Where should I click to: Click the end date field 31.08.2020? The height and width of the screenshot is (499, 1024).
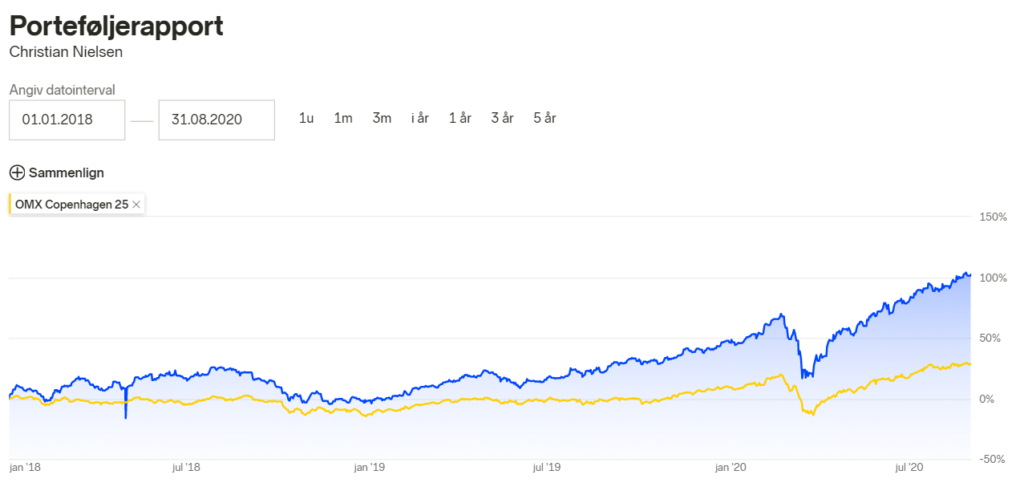coord(216,120)
